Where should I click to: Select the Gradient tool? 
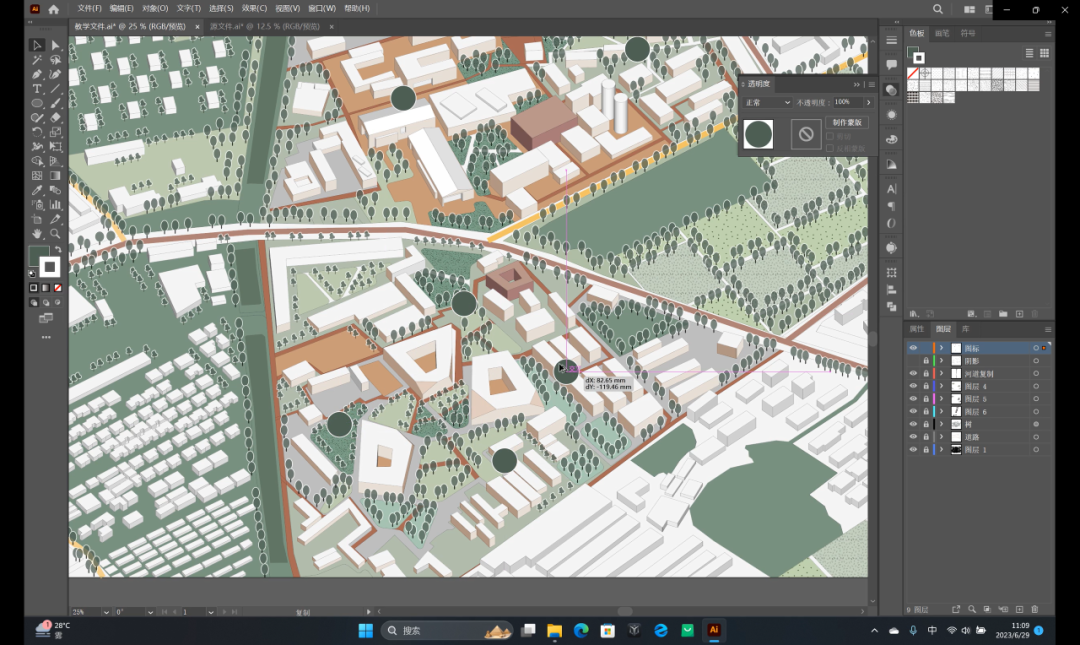55,176
